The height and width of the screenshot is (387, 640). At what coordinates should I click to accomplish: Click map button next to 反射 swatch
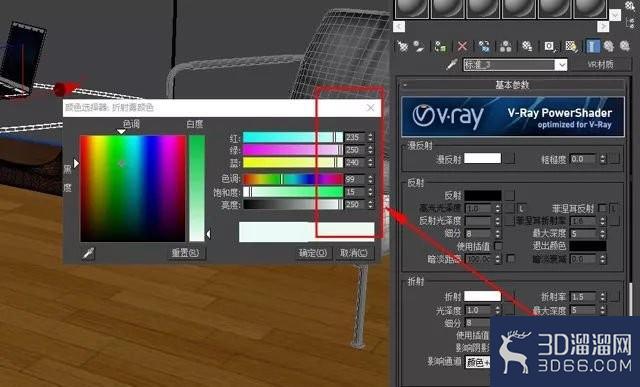[509, 196]
